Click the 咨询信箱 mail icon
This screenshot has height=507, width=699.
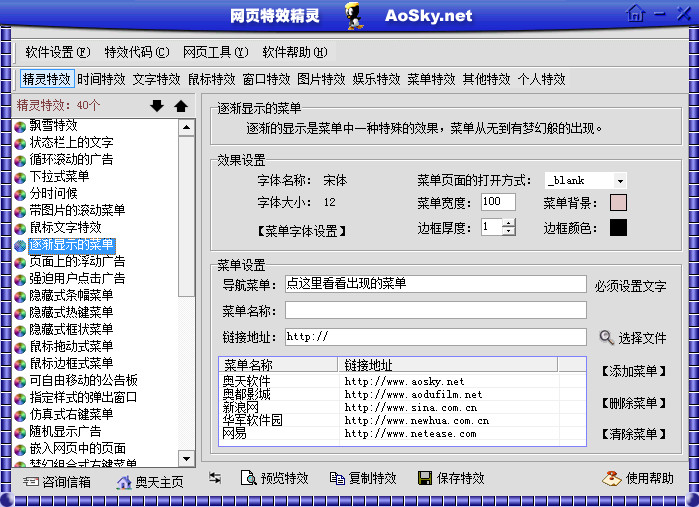[x=30, y=482]
